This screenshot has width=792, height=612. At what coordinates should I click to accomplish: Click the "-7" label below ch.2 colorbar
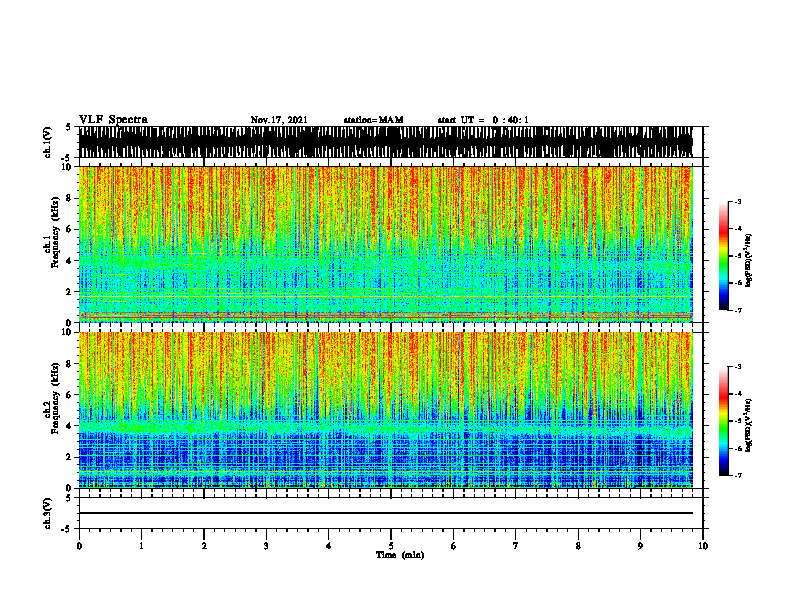[738, 475]
